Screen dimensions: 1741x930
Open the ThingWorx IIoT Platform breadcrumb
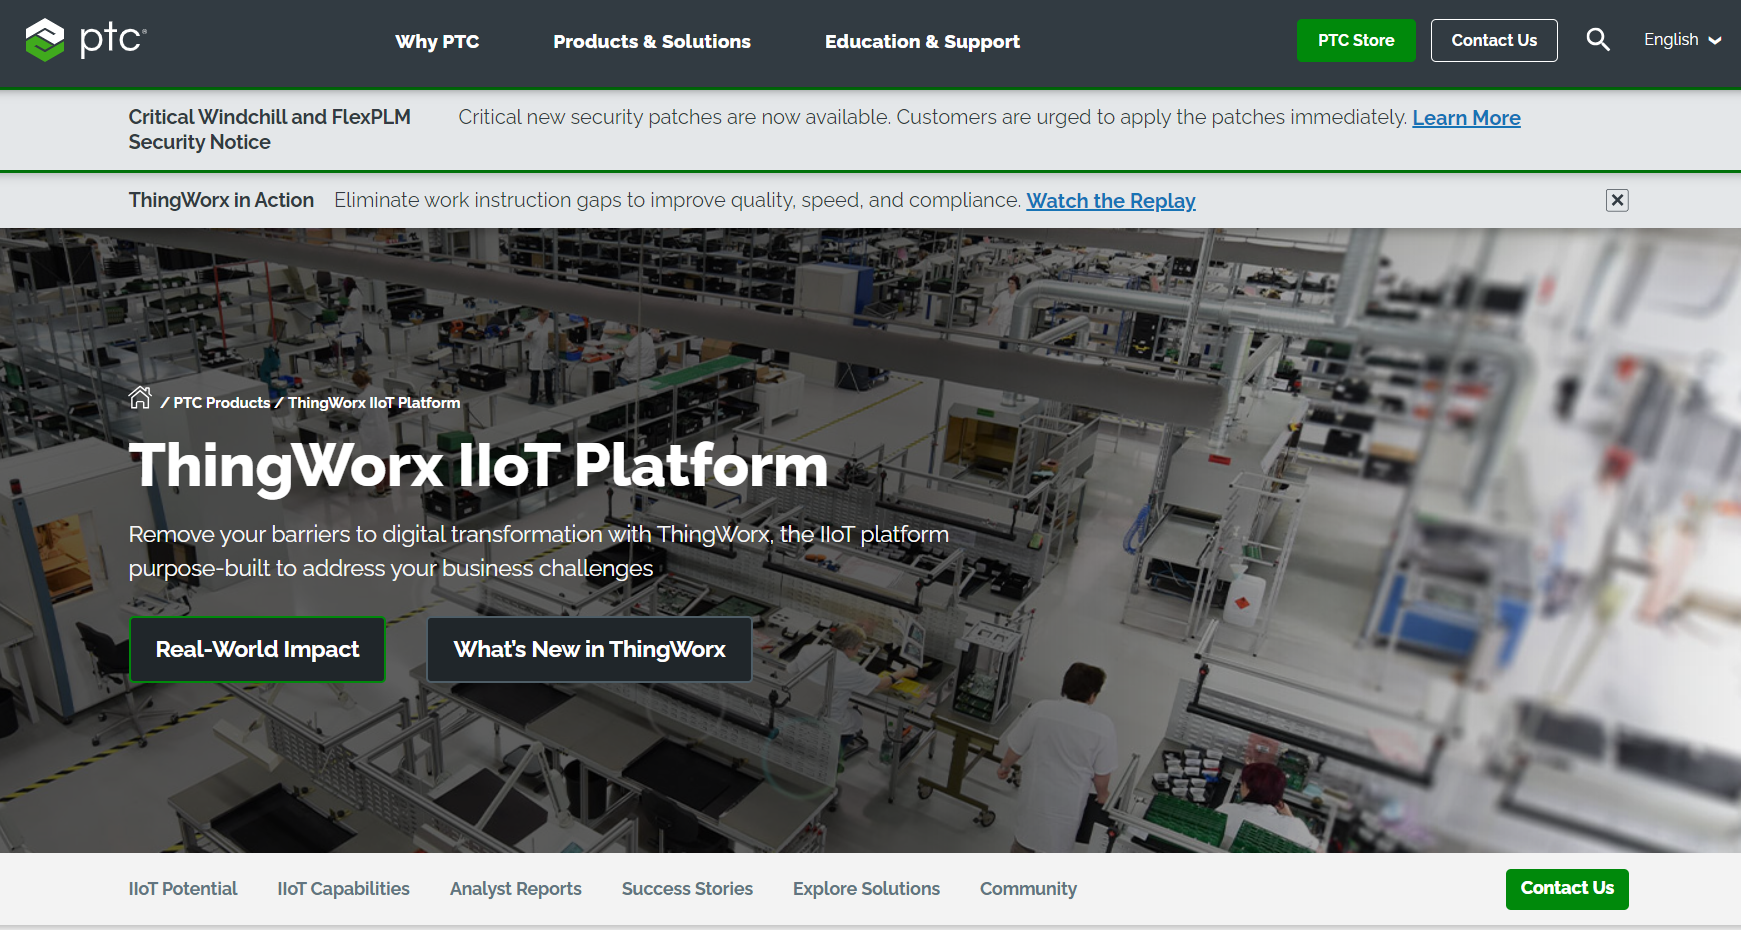[374, 403]
